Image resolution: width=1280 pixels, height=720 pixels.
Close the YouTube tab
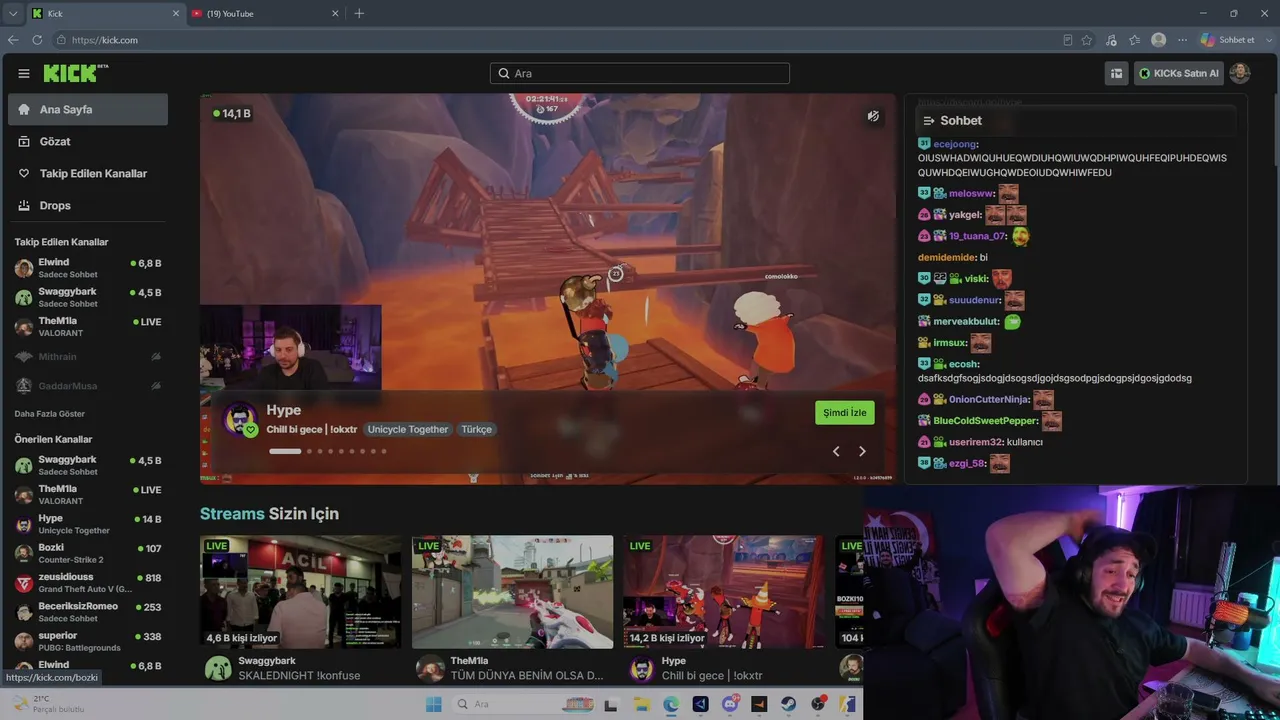point(335,14)
